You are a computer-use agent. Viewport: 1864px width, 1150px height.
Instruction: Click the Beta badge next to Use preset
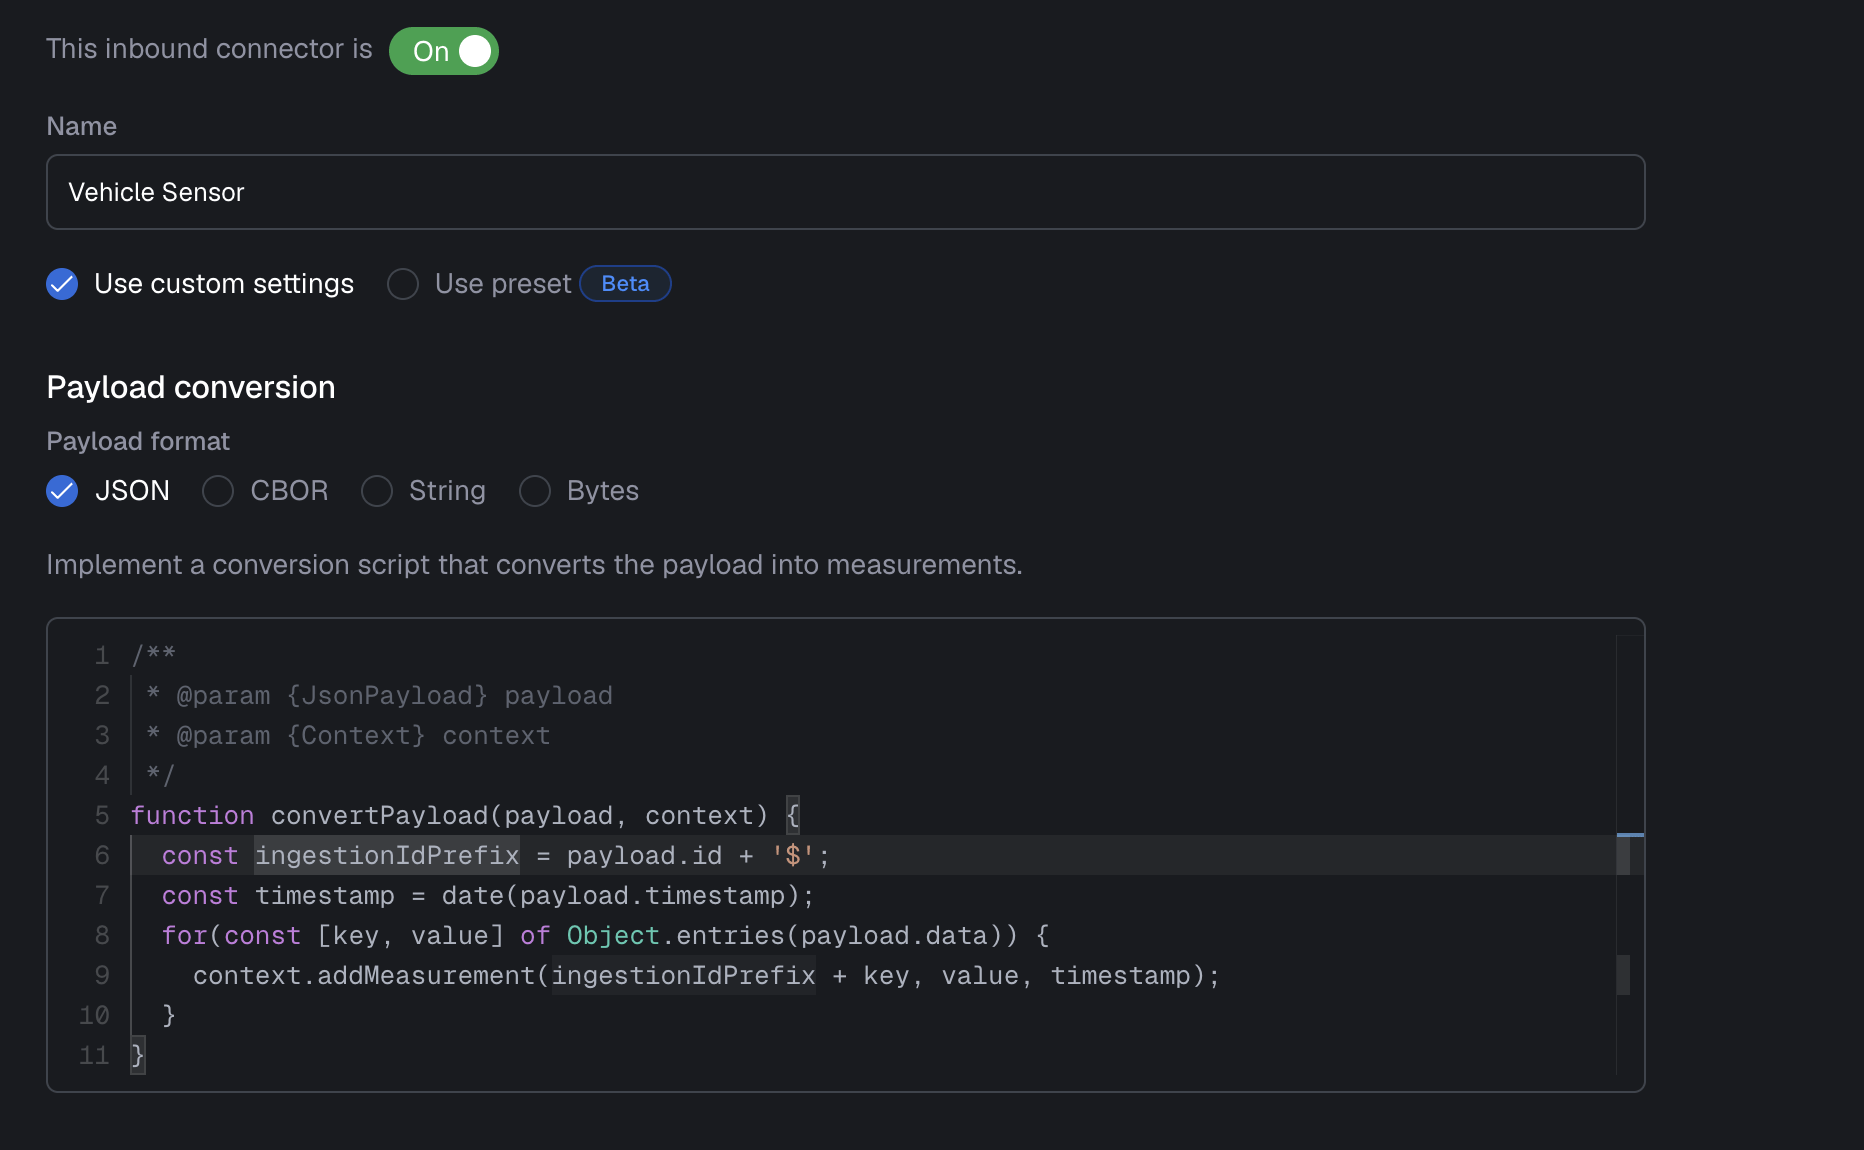coord(625,284)
